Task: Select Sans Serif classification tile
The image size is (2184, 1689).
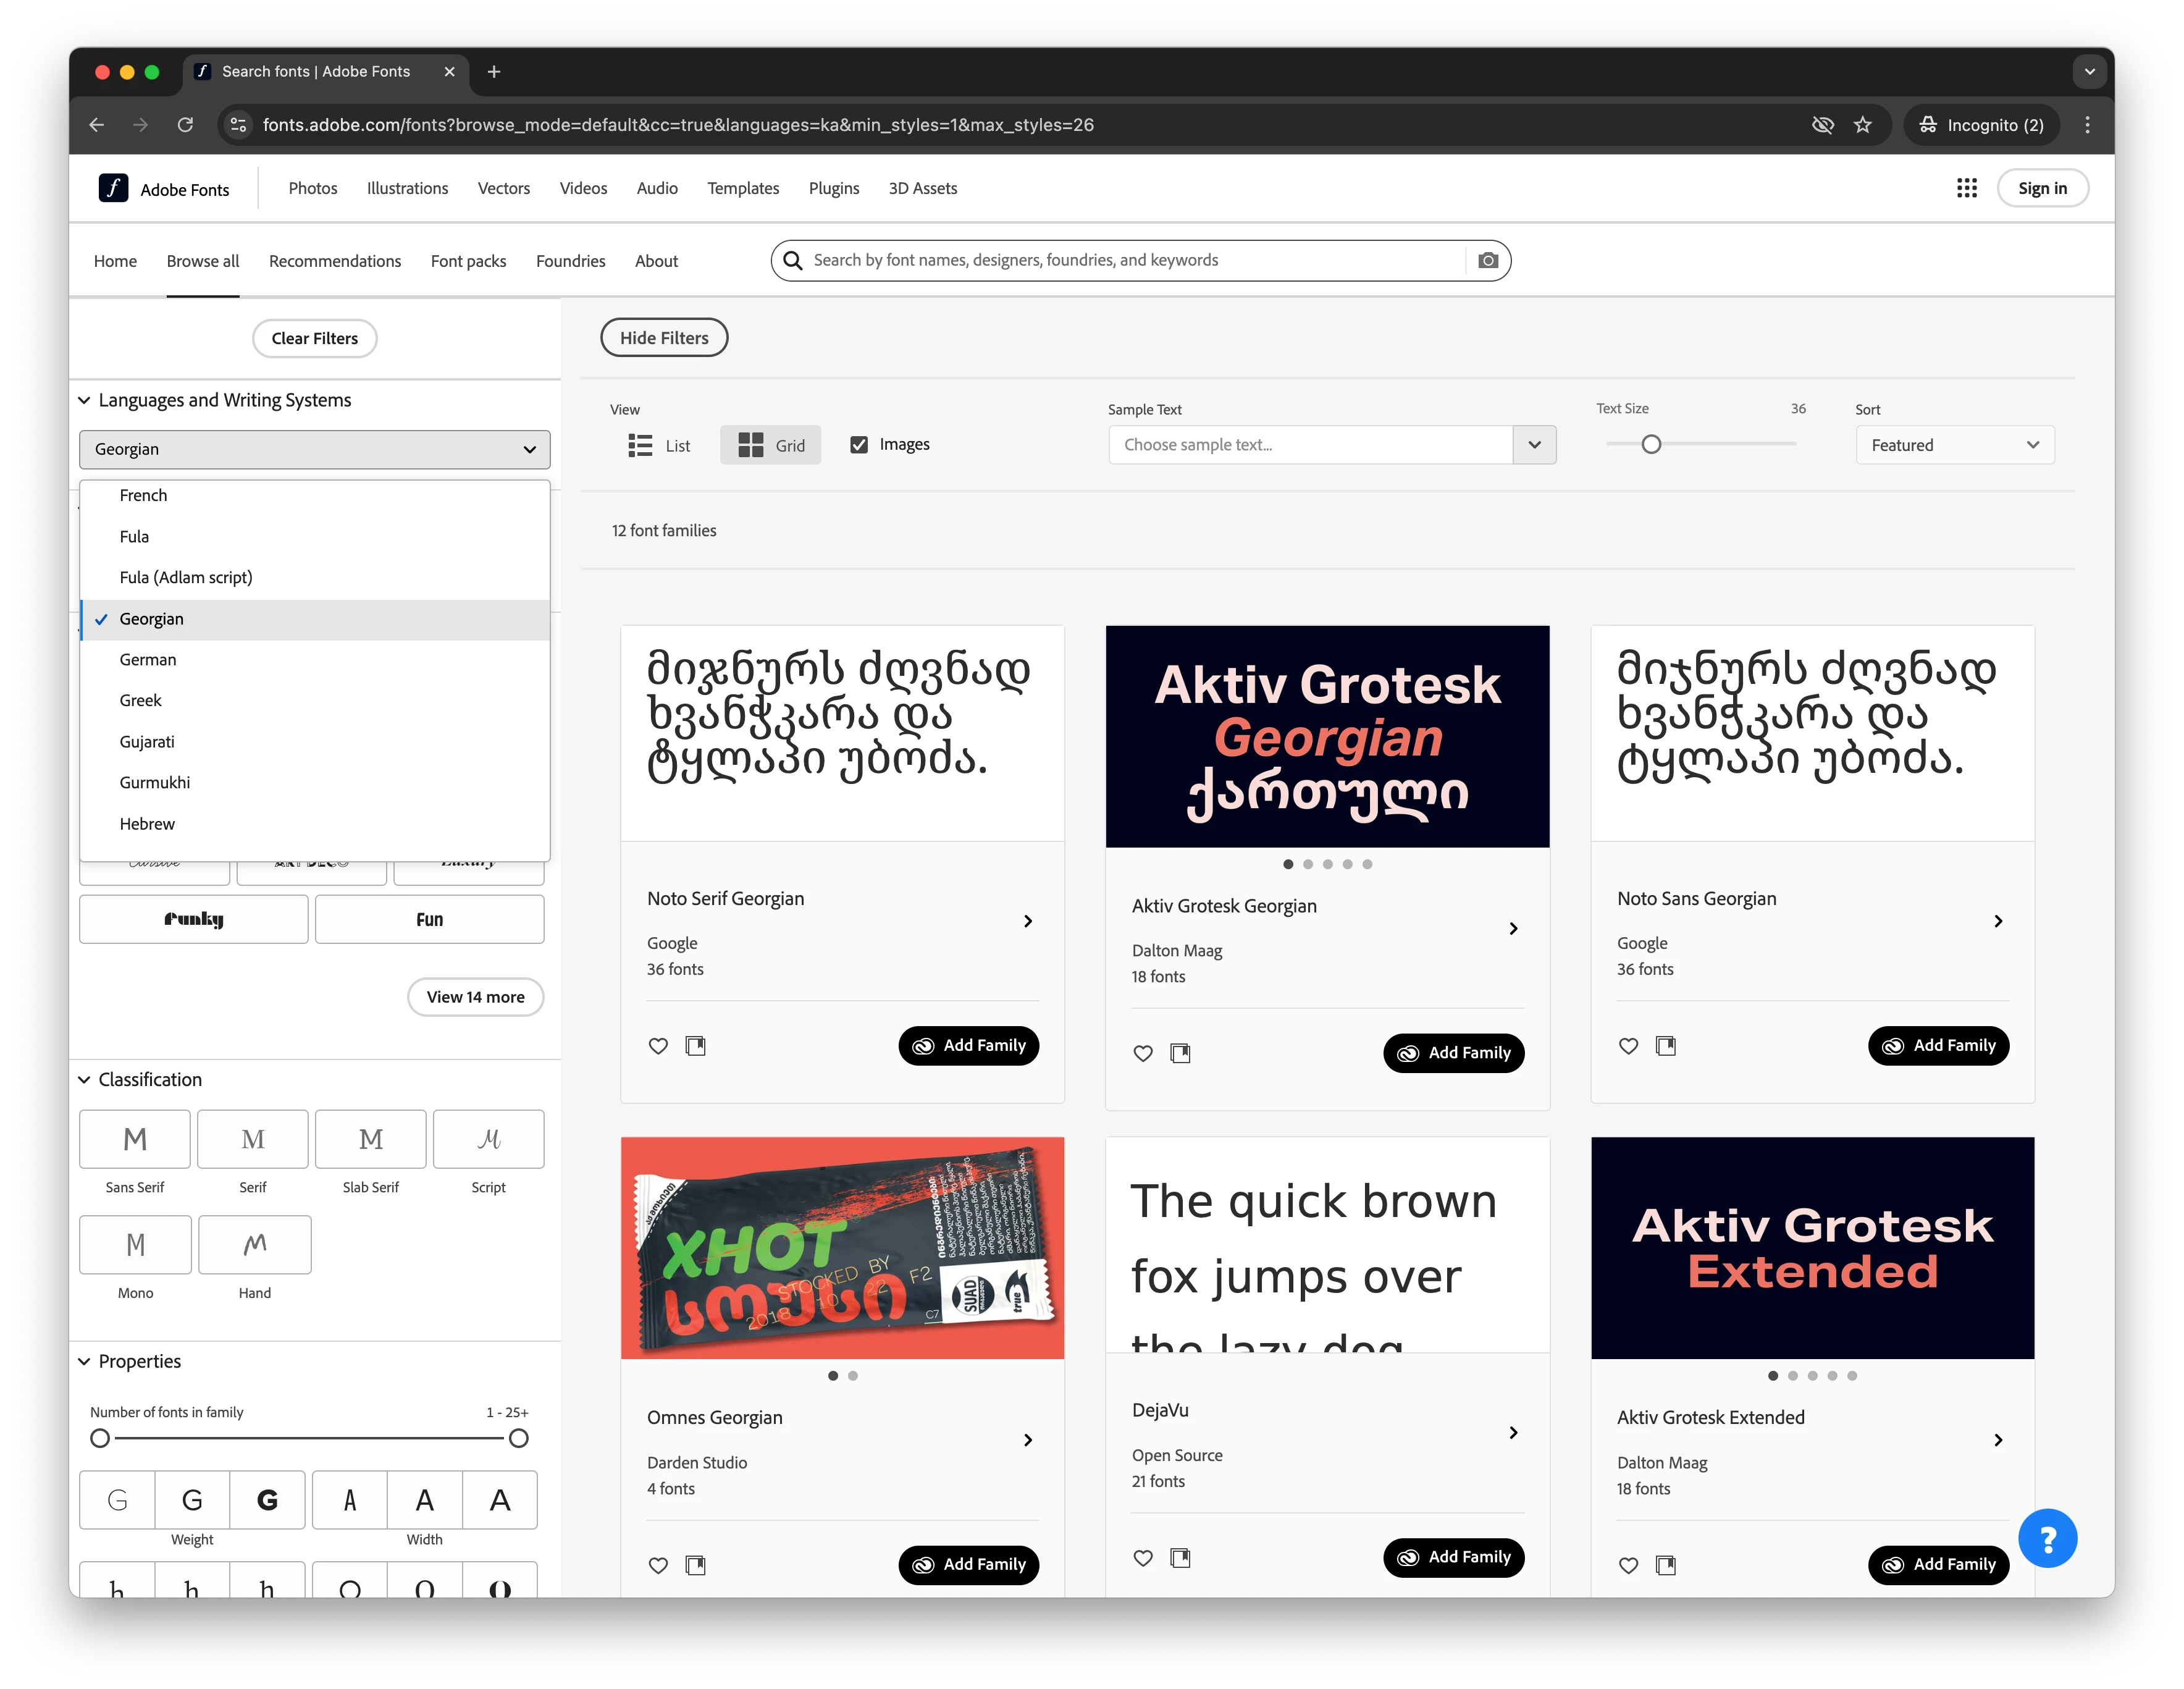Action: 135,1139
